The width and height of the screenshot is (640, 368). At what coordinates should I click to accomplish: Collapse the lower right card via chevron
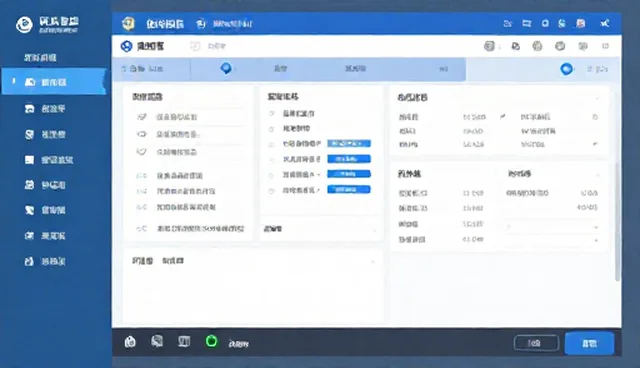598,175
